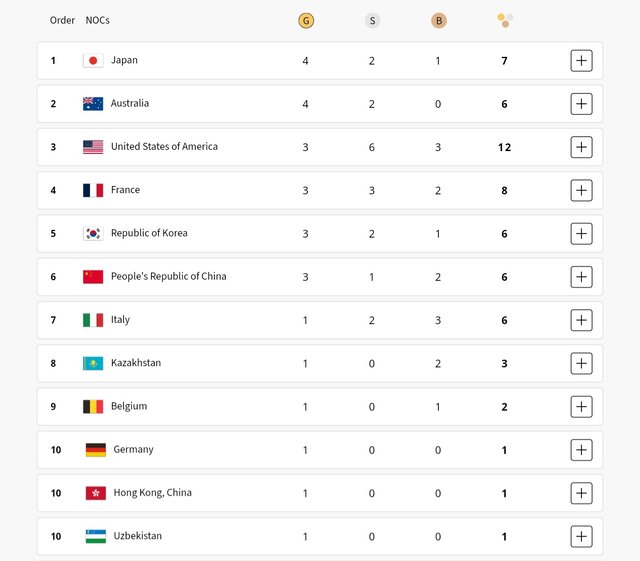The height and width of the screenshot is (561, 640).
Task: Expand the Japan medal details
Action: [x=581, y=61]
